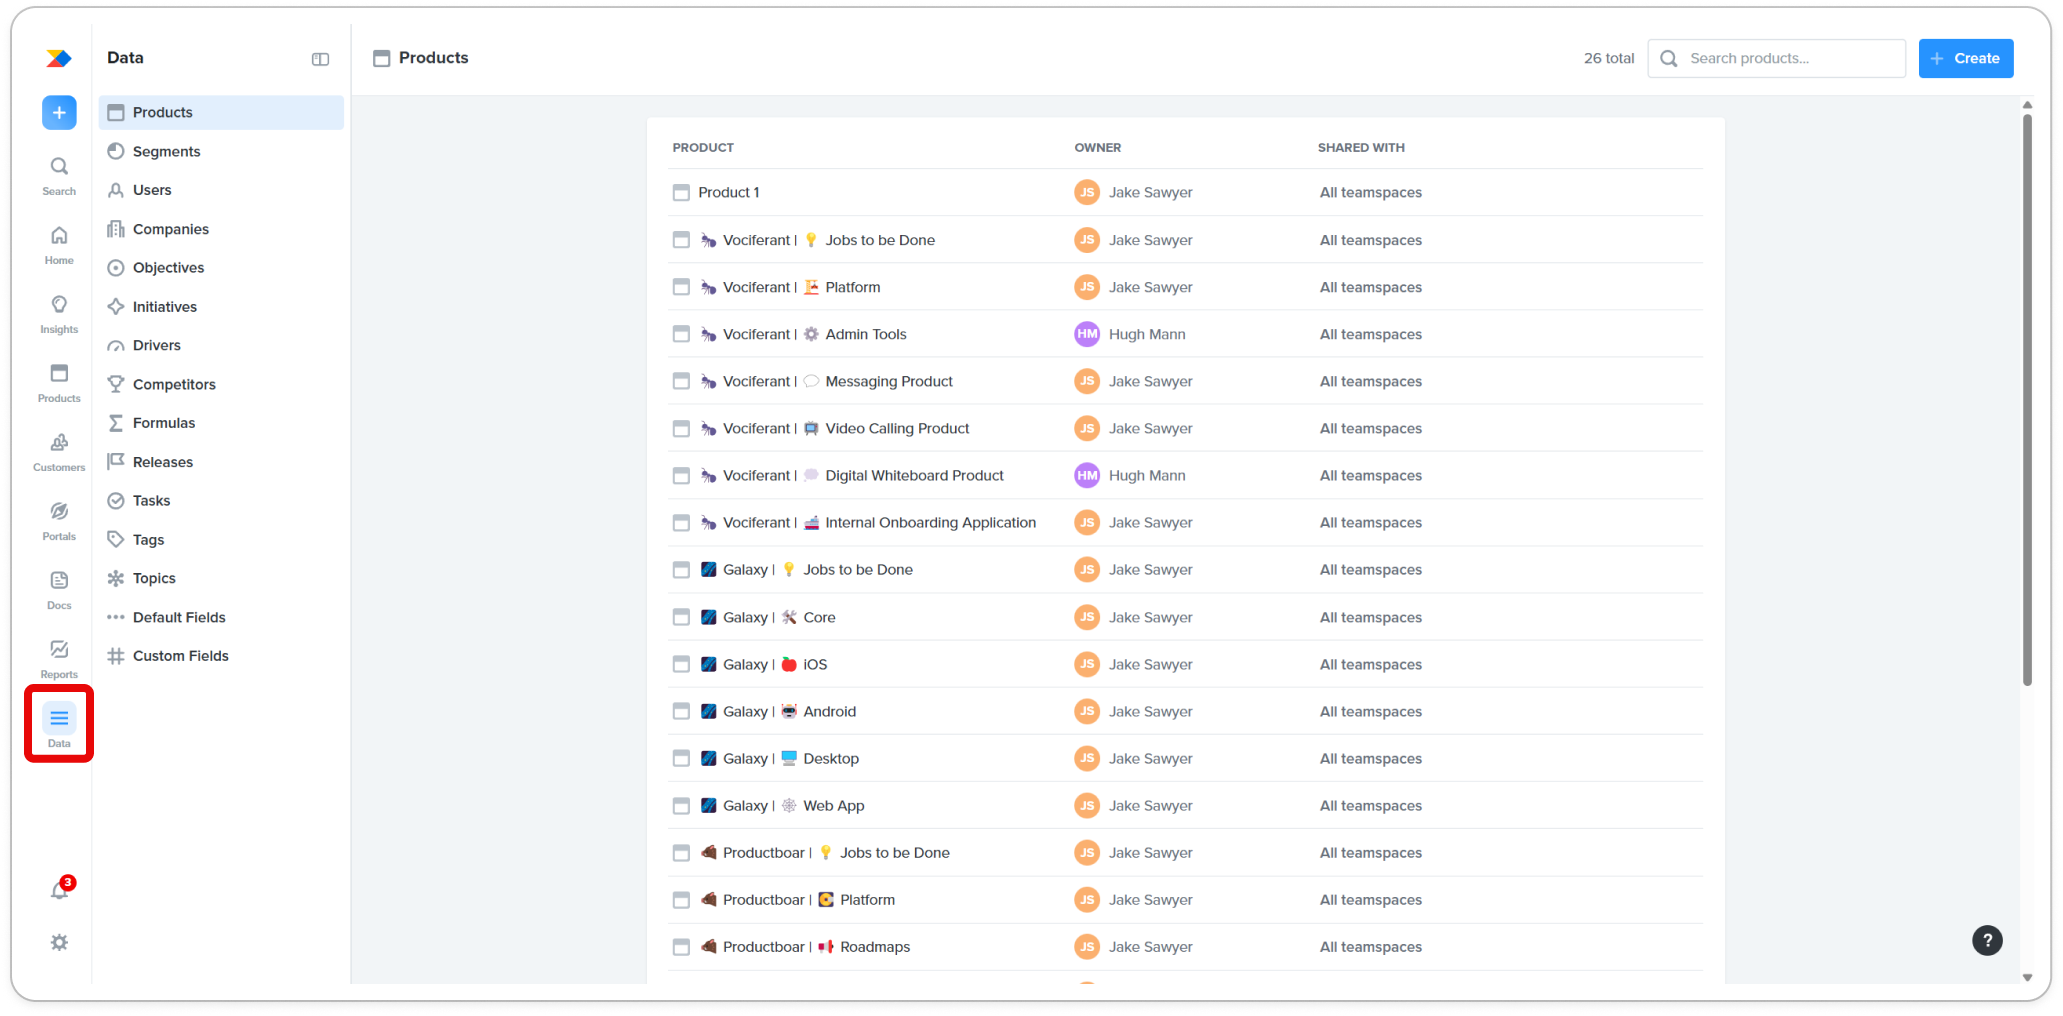Open Vociferant Messaging Product

point(1186,381)
